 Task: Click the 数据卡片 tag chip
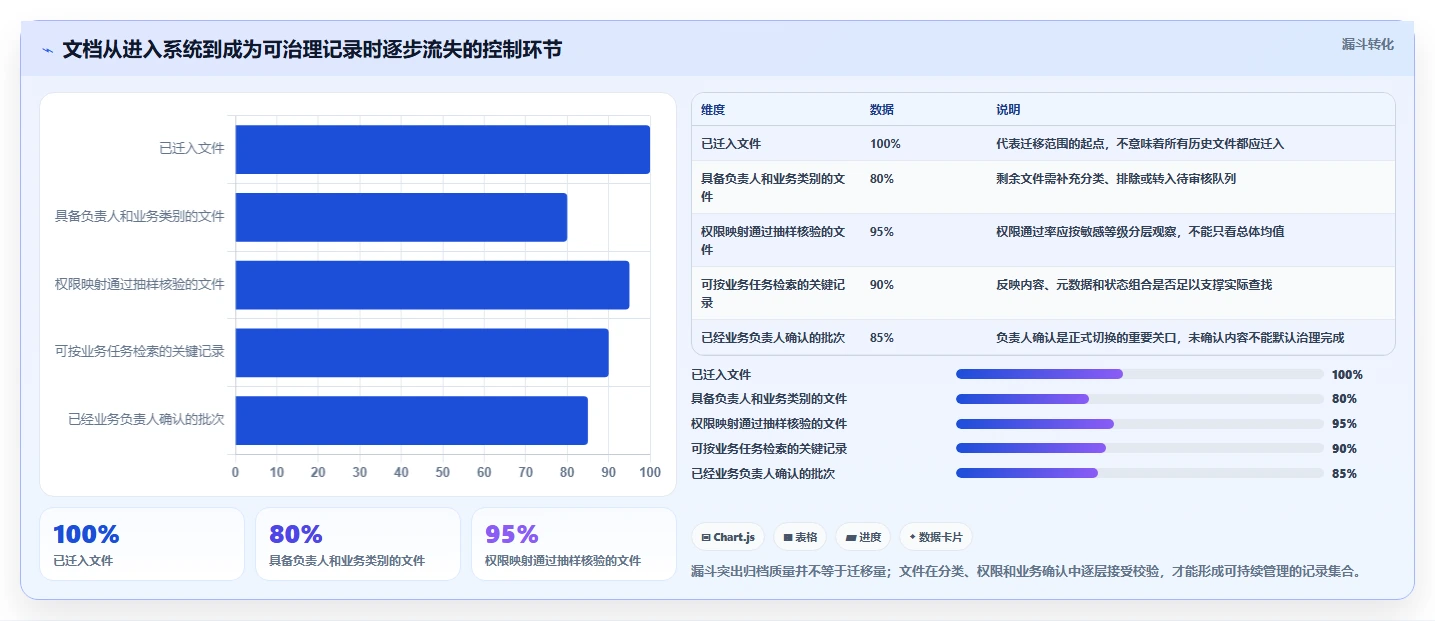pyautogui.click(x=936, y=537)
